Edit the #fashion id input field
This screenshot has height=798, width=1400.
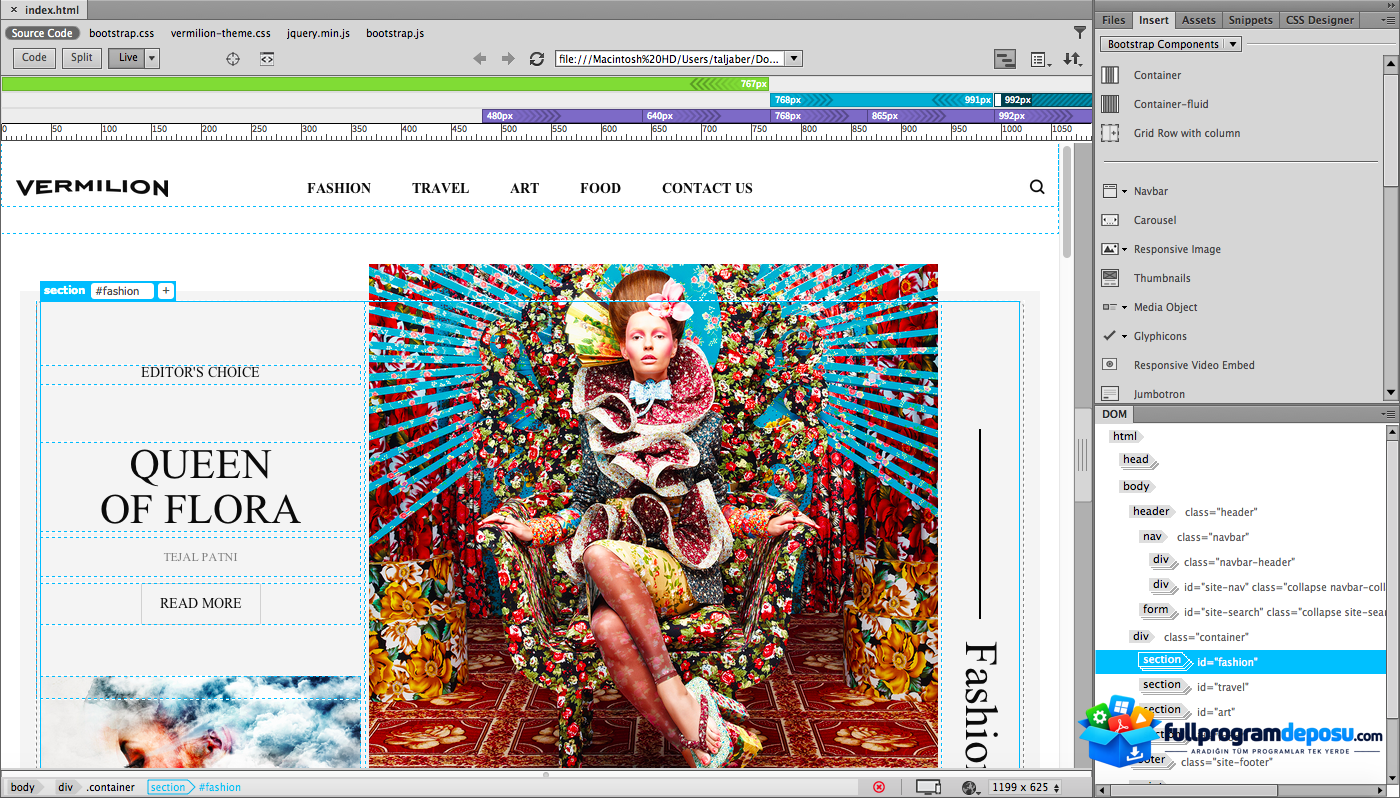123,291
